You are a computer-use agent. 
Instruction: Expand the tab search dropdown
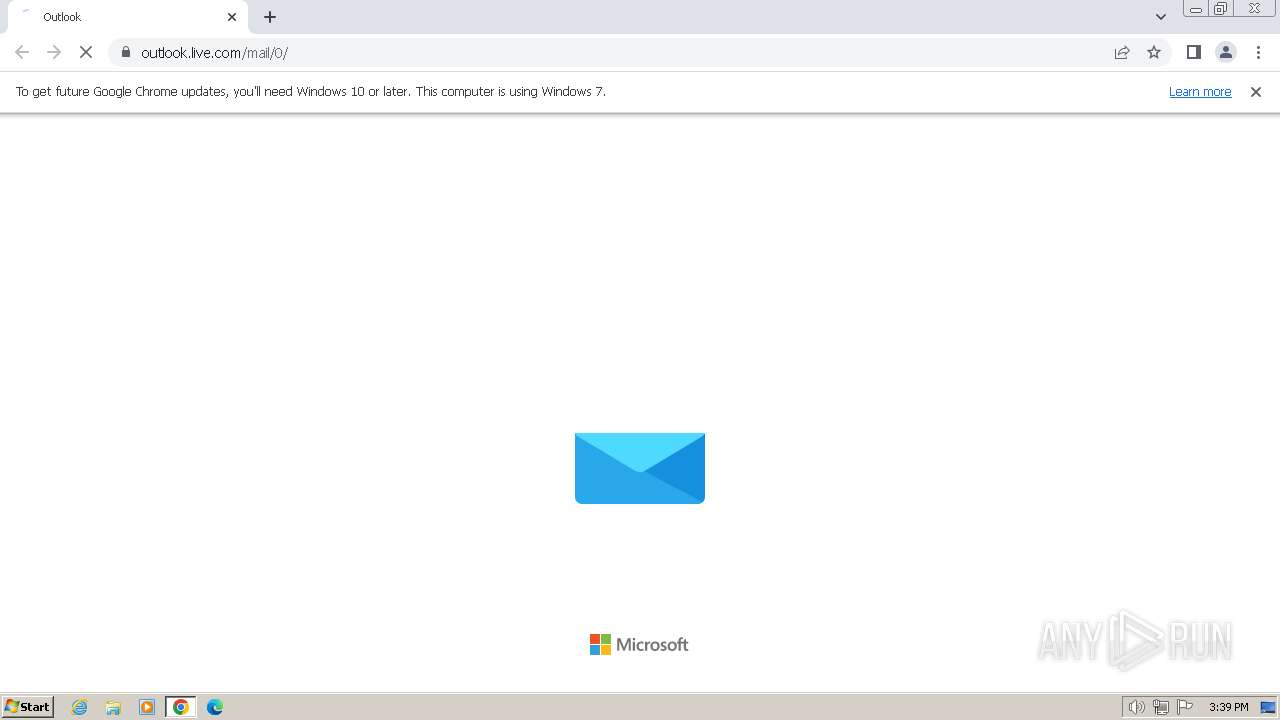1161,17
